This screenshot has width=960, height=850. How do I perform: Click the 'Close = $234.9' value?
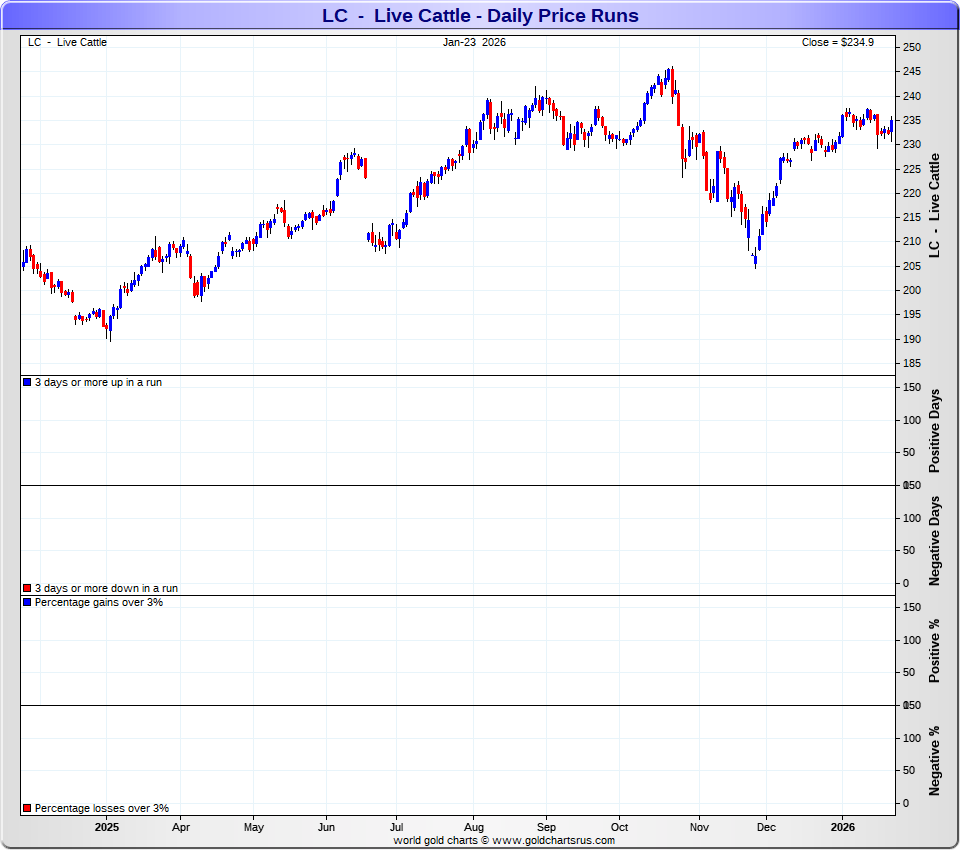coord(838,42)
